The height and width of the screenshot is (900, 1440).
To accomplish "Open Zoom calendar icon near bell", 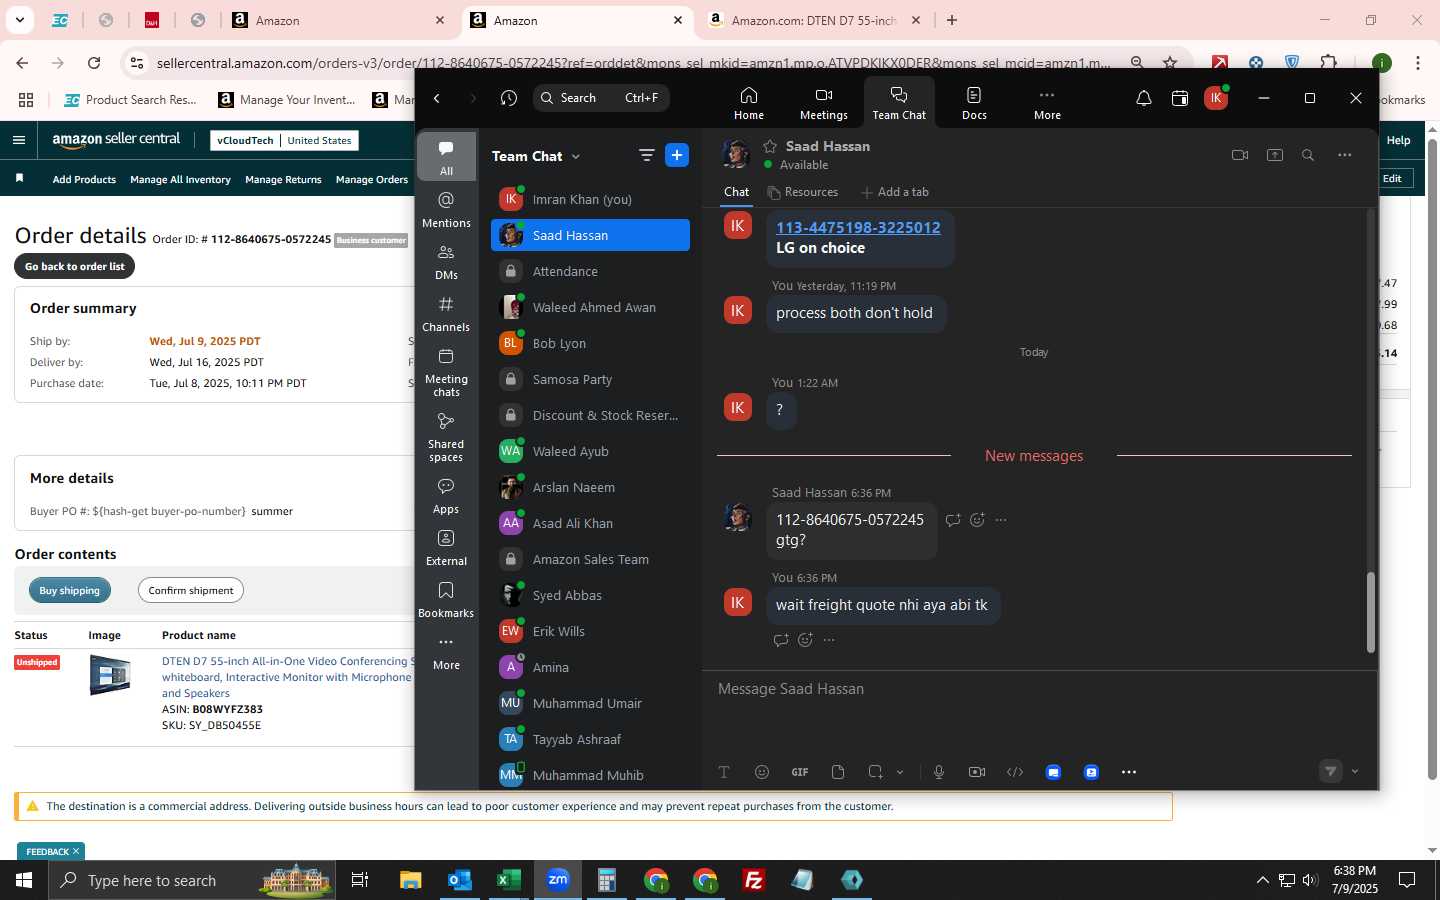I will (1180, 98).
